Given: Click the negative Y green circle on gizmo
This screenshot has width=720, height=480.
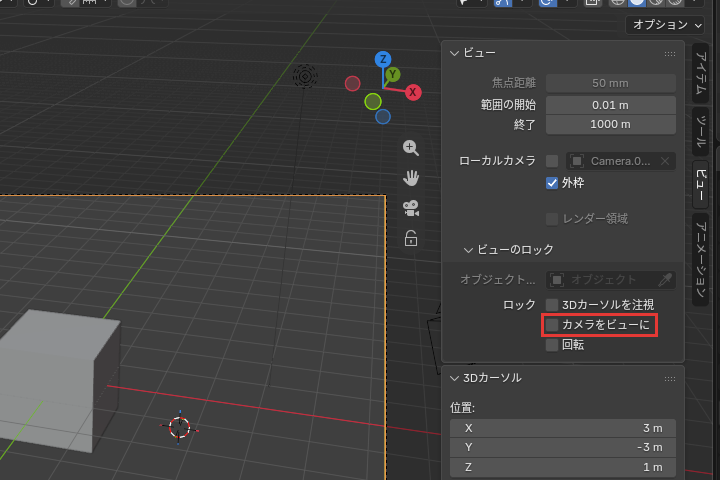Looking at the screenshot, I should (x=373, y=102).
